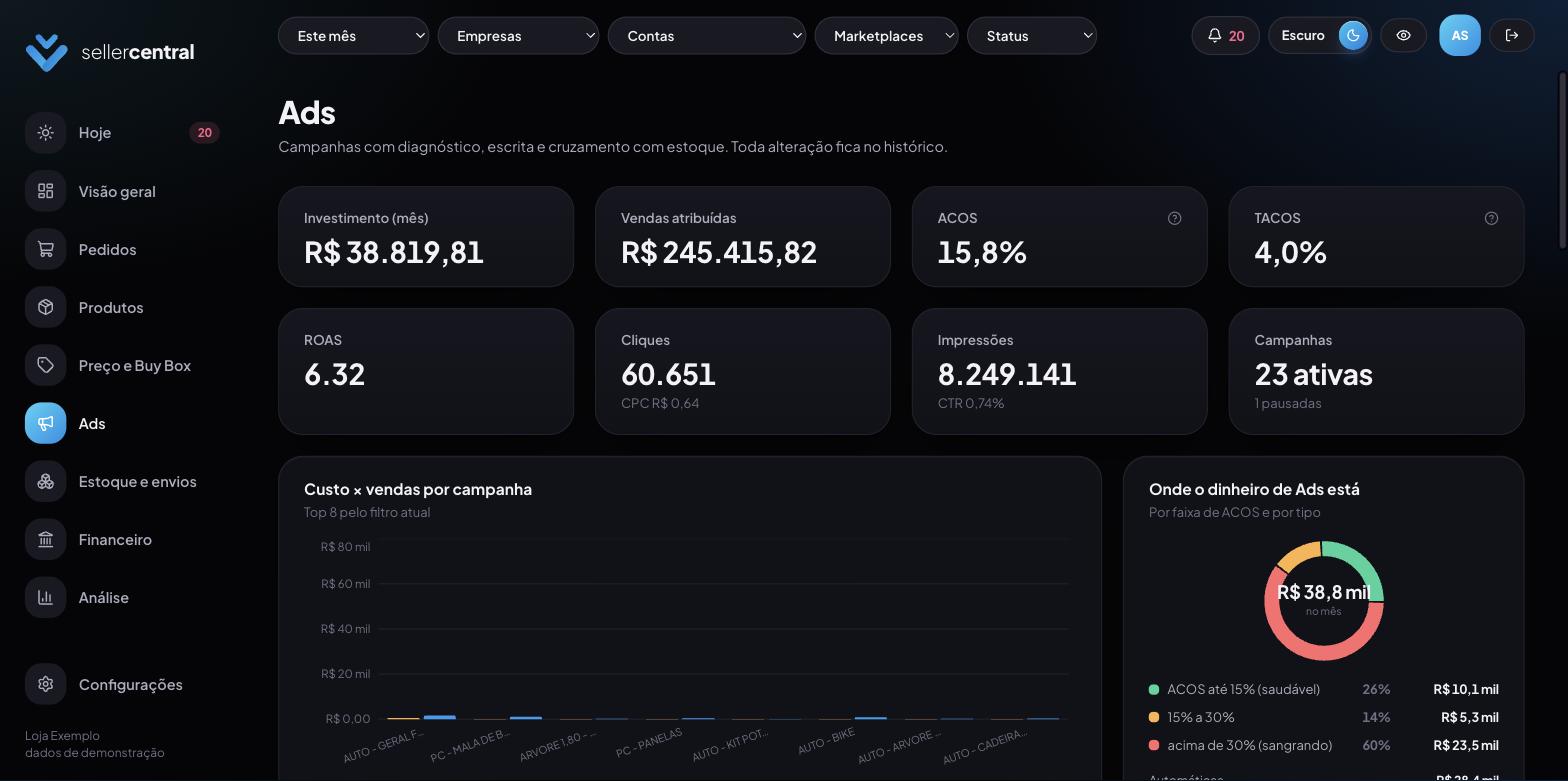The image size is (1568, 781).
Task: Click the logout arrow icon
Action: (1512, 35)
